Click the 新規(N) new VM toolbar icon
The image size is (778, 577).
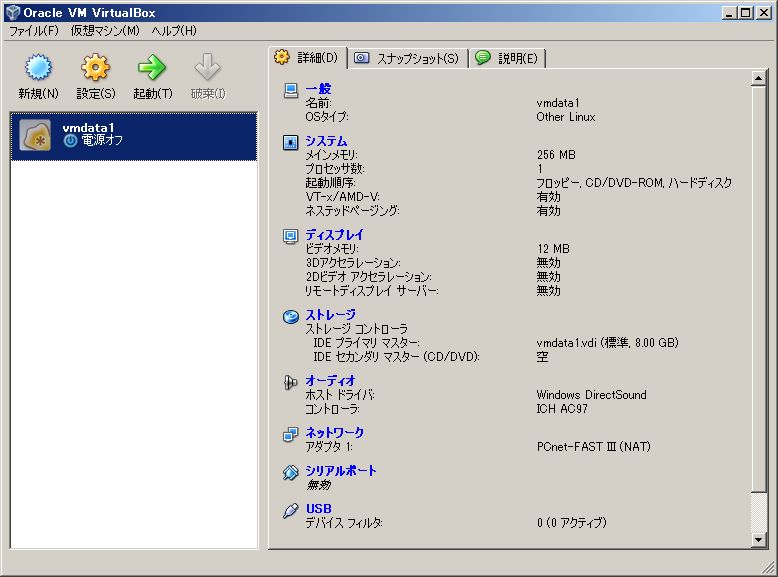[38, 67]
